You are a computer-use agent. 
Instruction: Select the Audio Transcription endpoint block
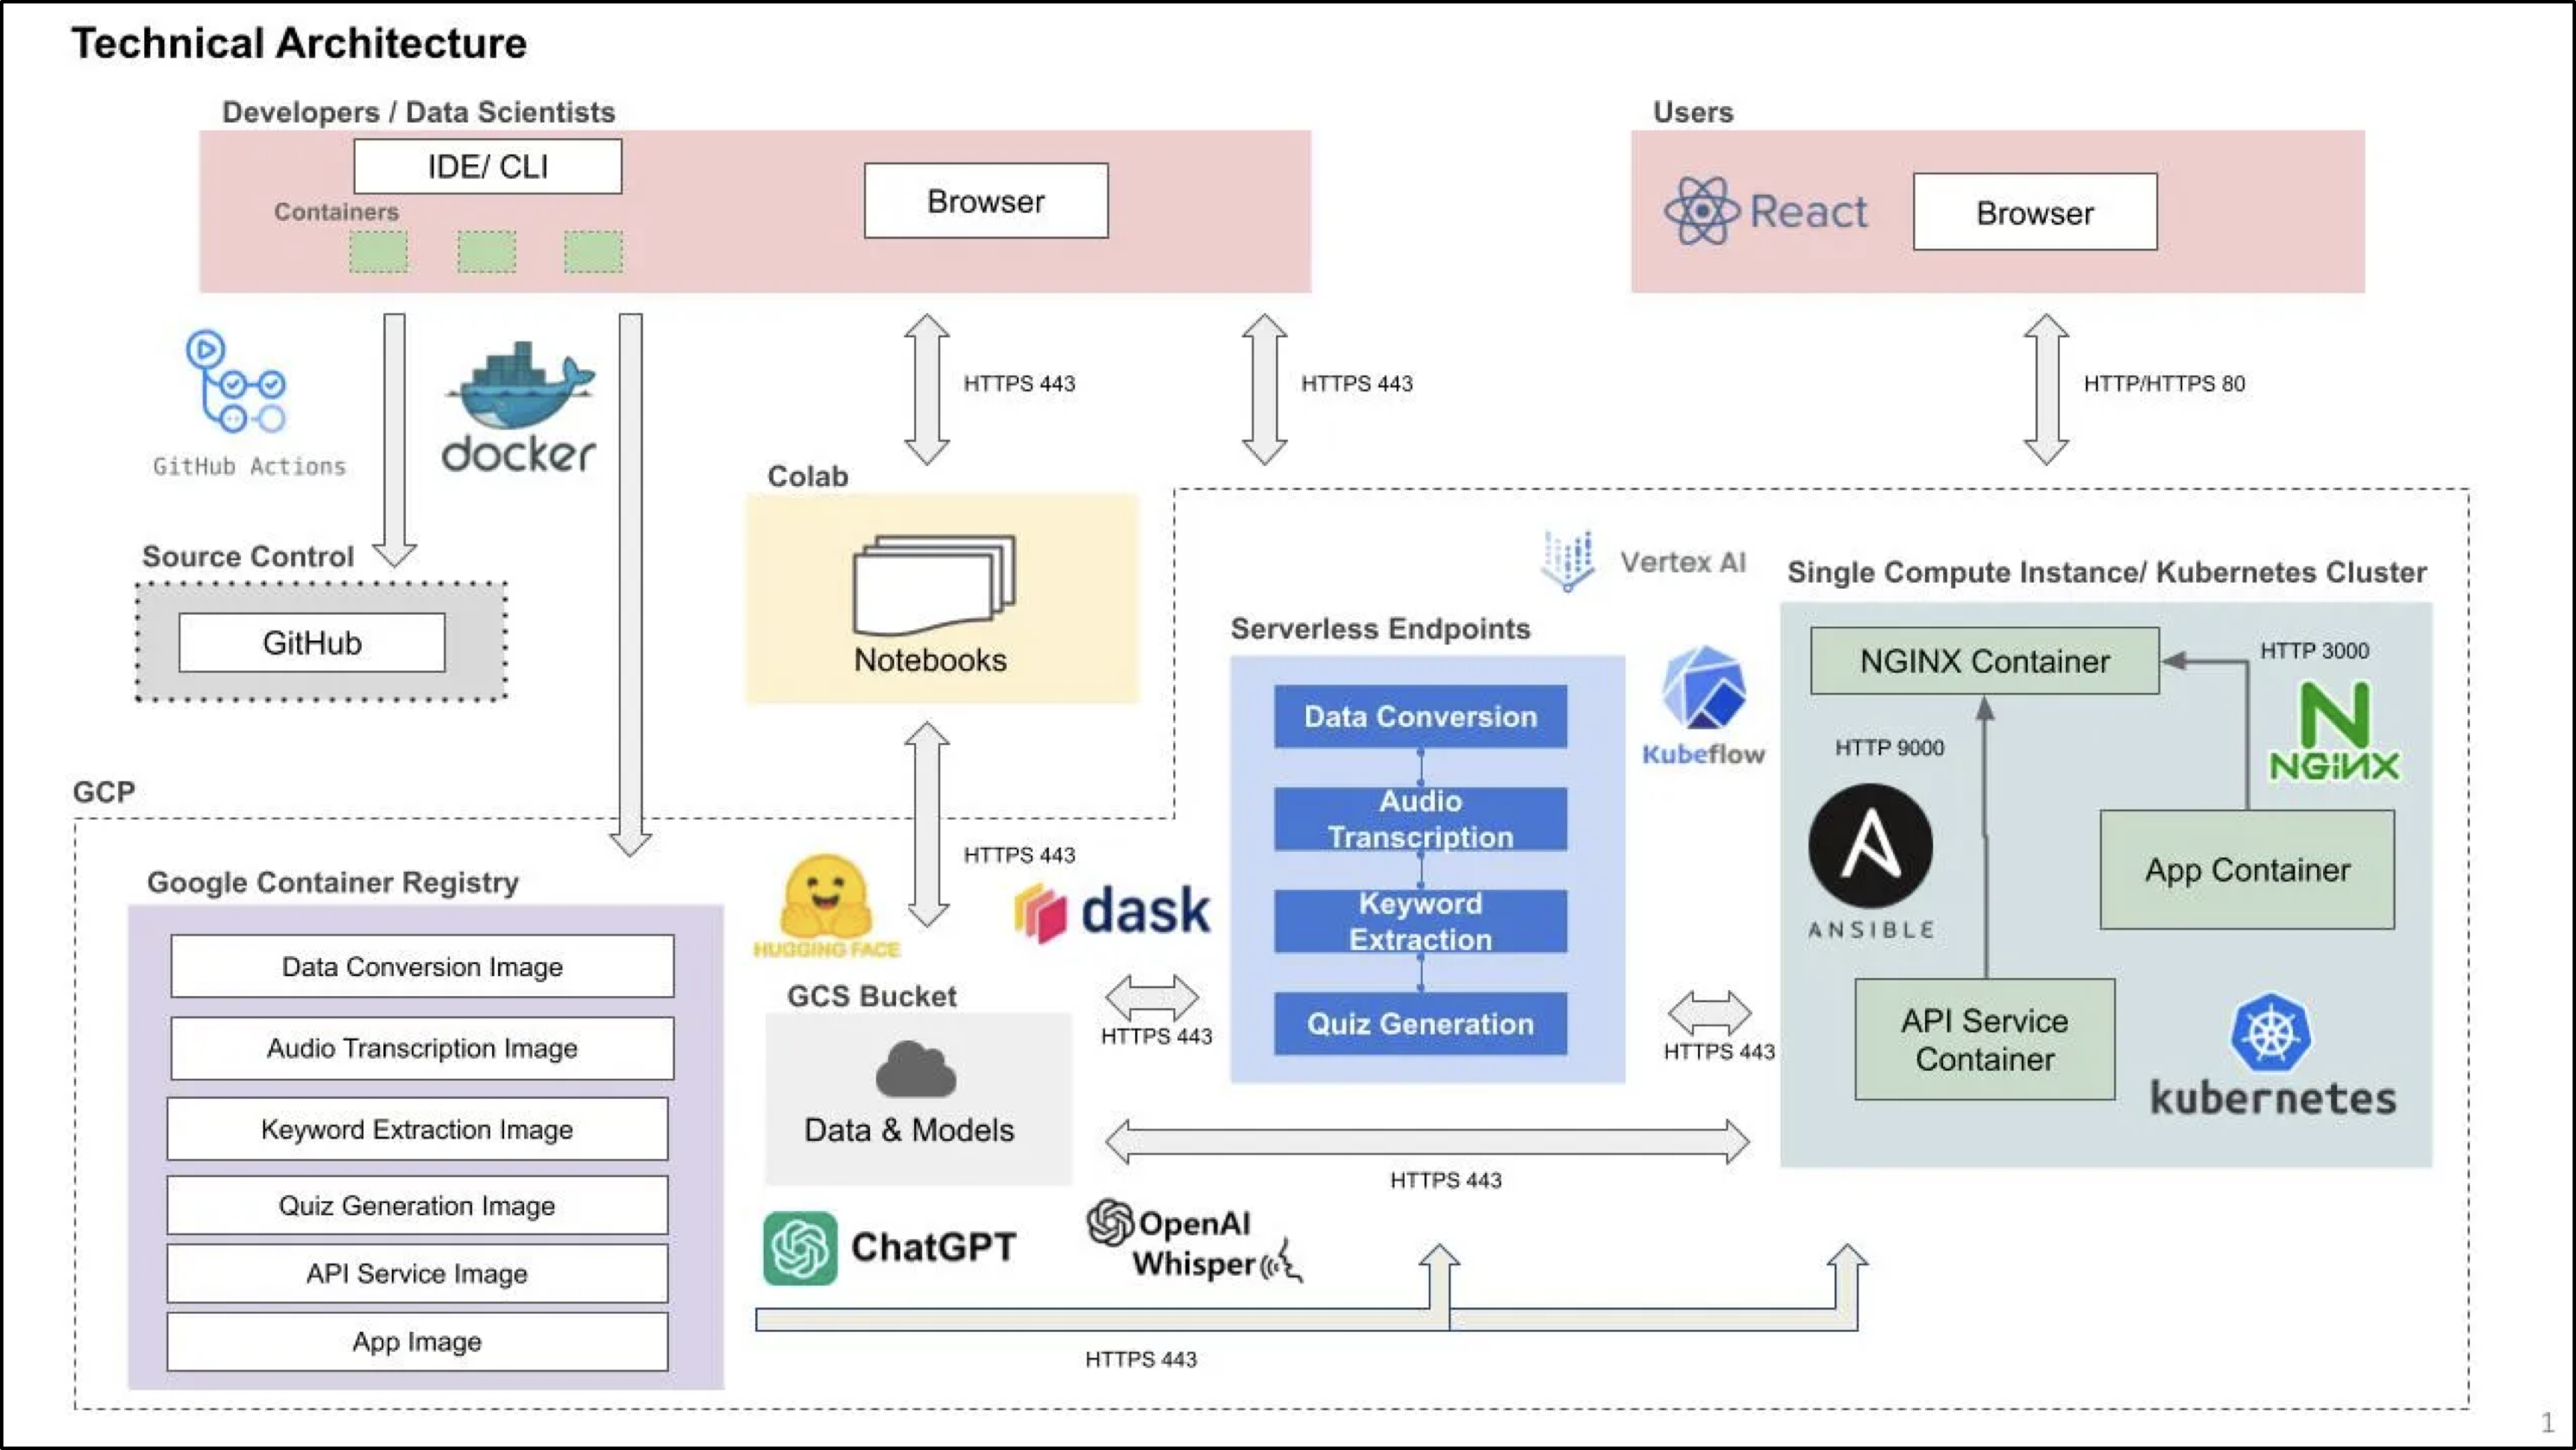tap(1420, 819)
